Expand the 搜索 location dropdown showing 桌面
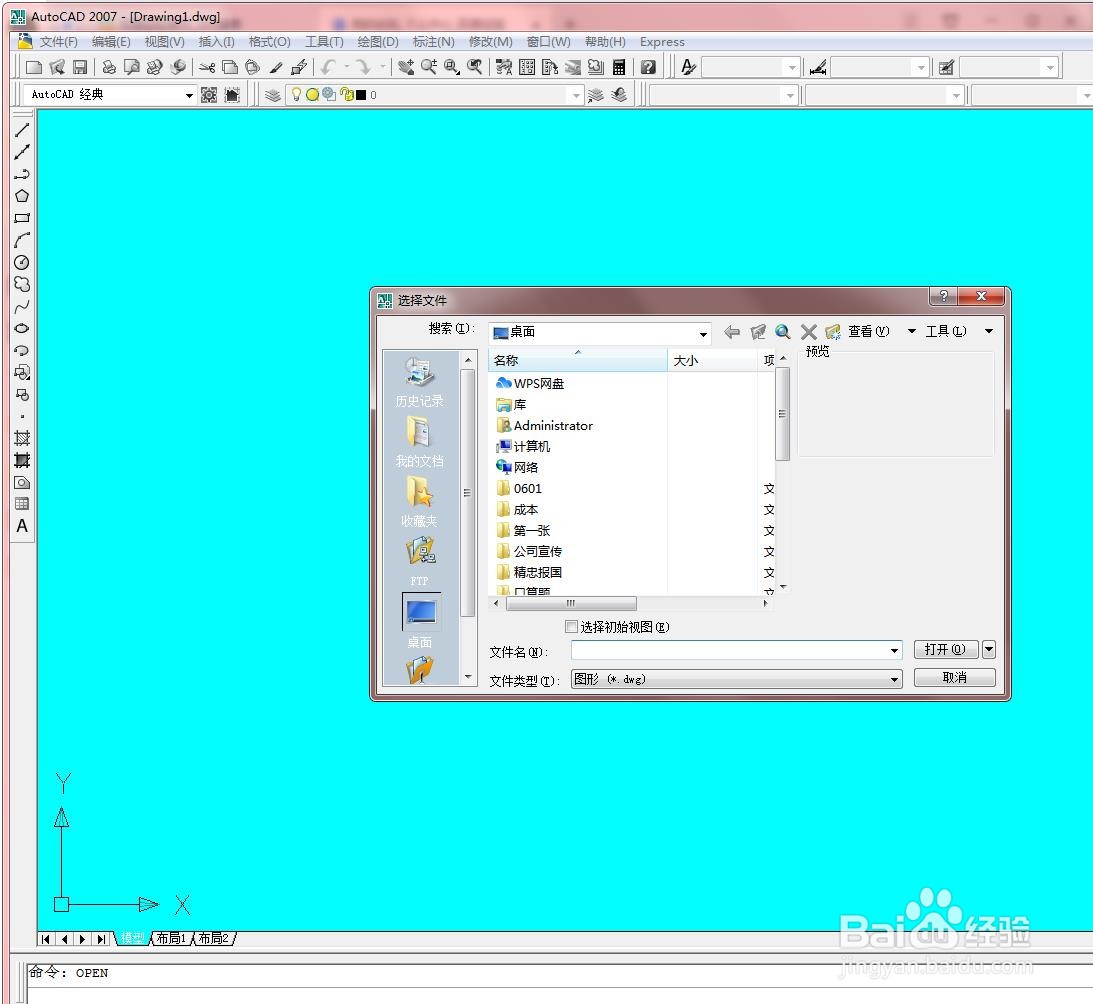1093x1004 pixels. click(703, 333)
